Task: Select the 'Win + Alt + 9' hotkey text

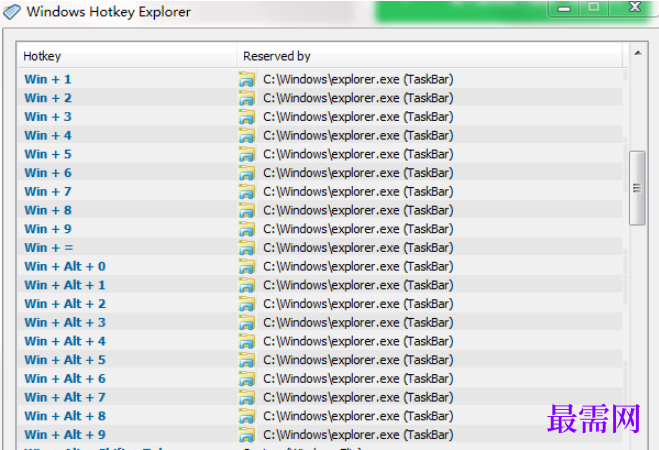Action: coord(65,435)
